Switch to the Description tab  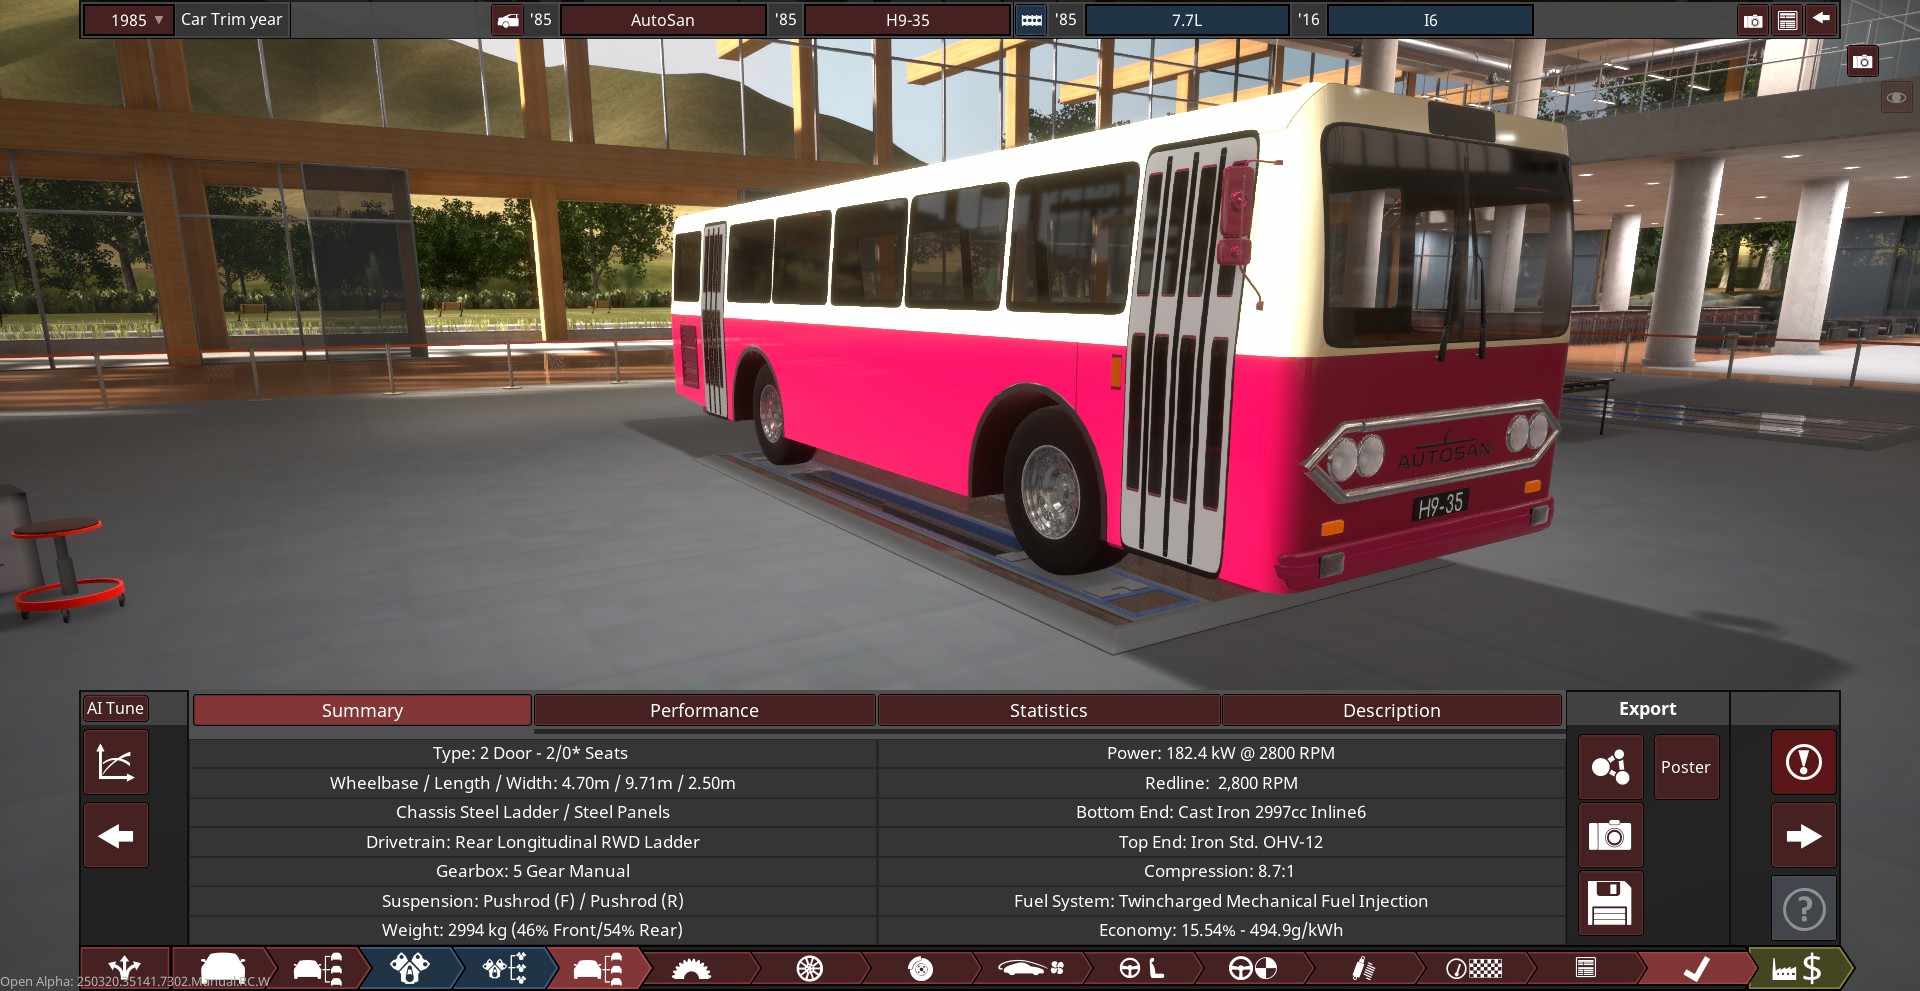coord(1392,710)
